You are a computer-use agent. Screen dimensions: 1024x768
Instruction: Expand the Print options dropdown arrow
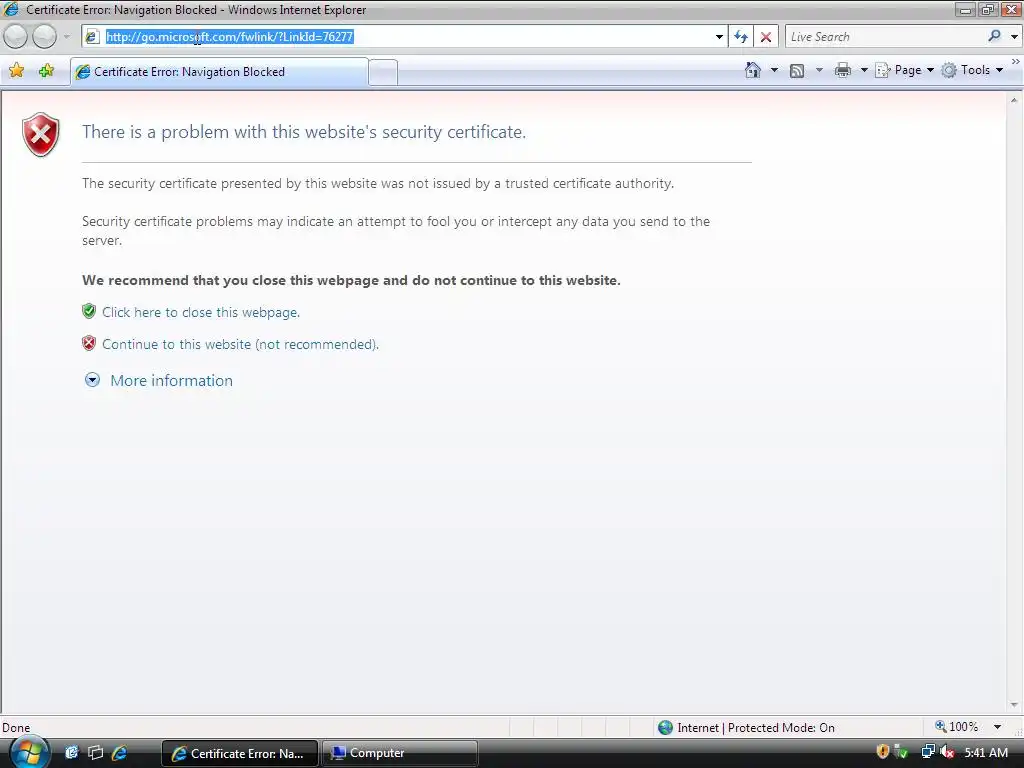click(864, 70)
